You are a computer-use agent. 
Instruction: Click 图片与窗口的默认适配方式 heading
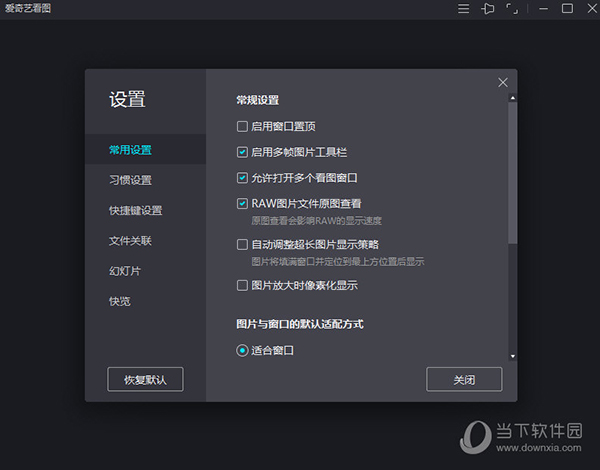(300, 324)
